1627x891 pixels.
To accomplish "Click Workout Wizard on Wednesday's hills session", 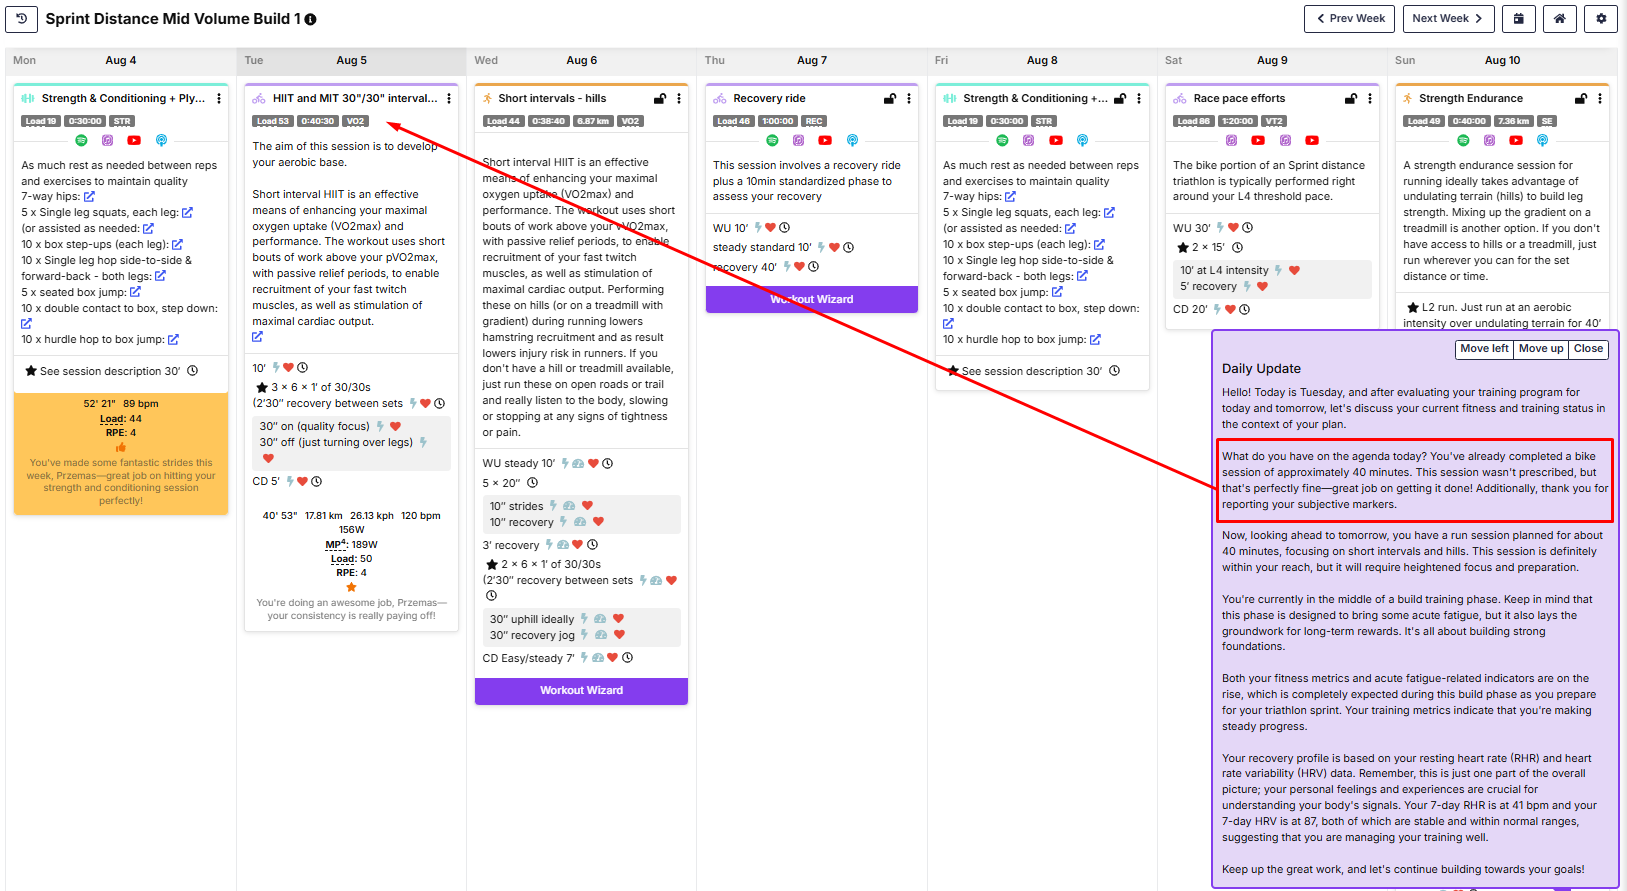I will tap(581, 691).
